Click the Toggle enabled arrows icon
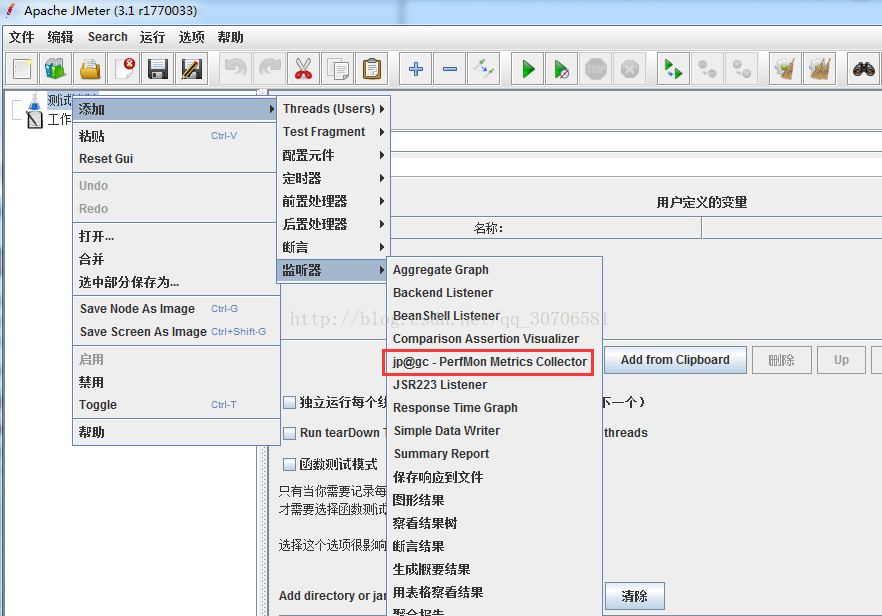882x616 pixels. pos(483,69)
